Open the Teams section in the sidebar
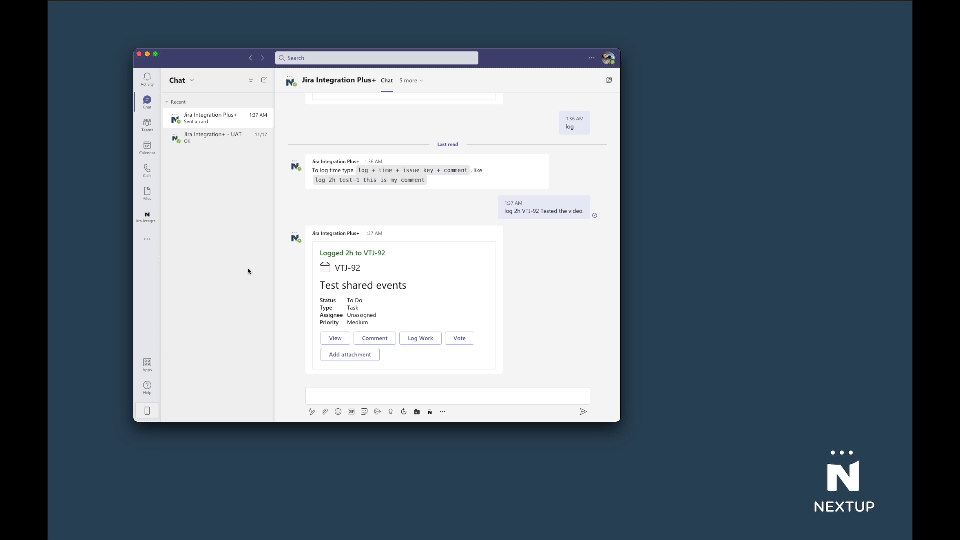Screen dimensions: 960x540 [147, 125]
